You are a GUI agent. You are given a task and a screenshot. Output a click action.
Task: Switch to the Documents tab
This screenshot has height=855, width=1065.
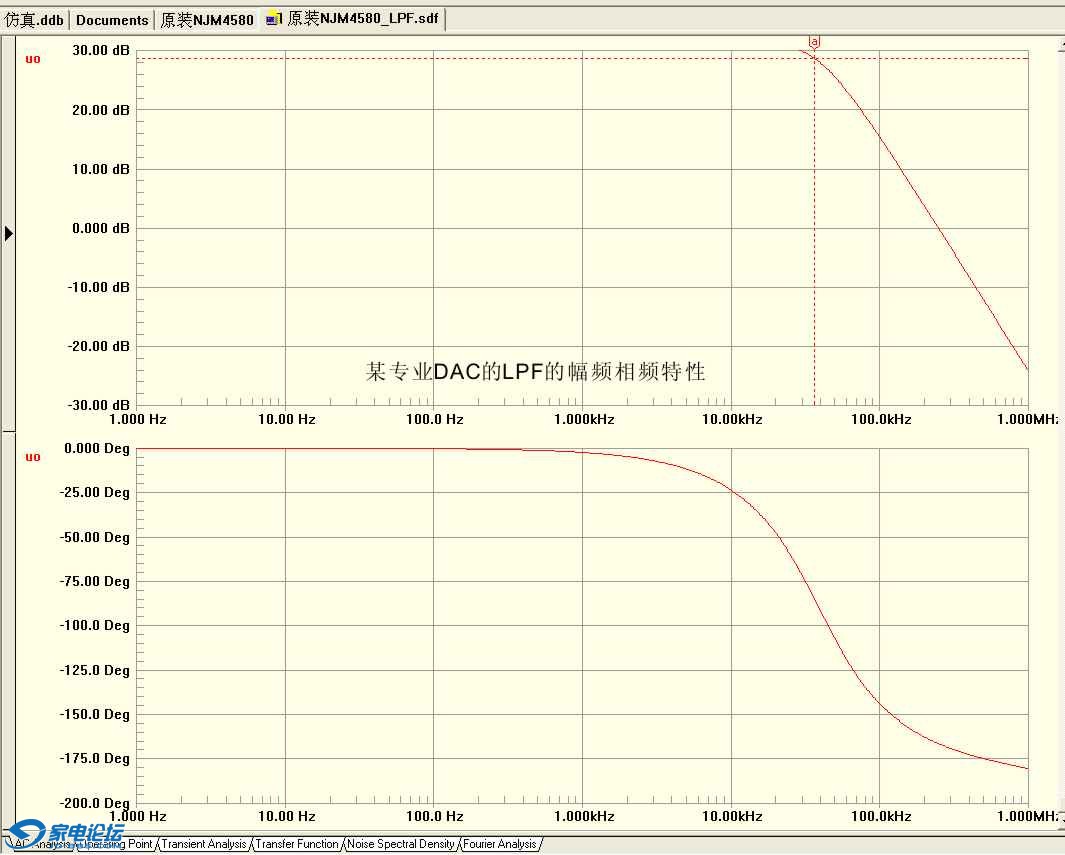(111, 19)
